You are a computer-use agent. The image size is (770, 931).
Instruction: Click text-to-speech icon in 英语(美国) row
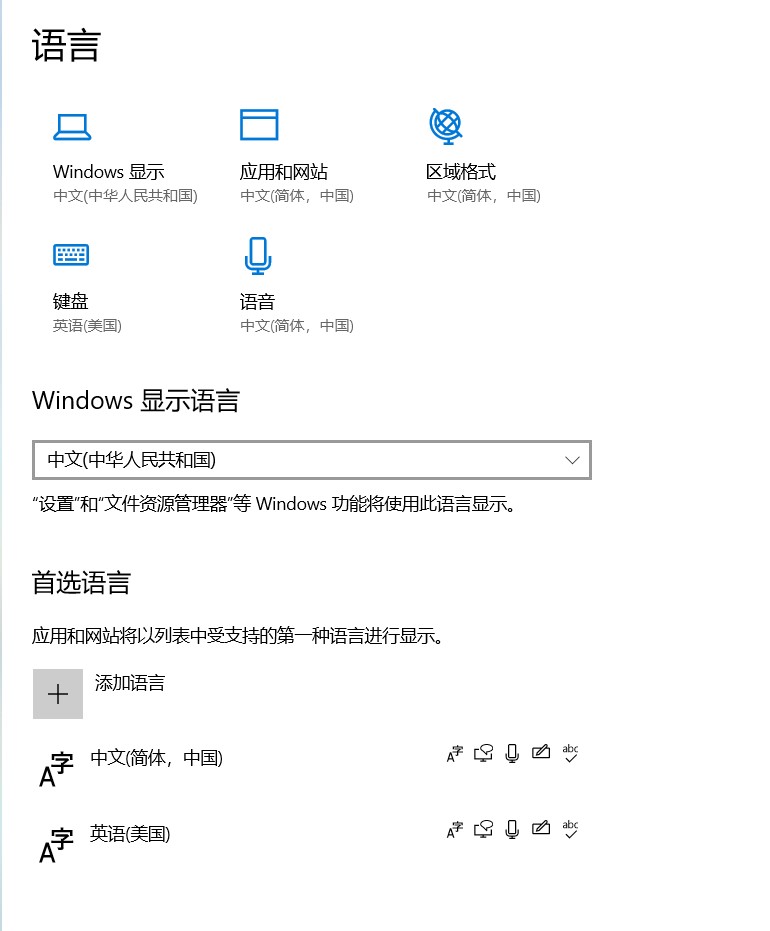(x=483, y=829)
